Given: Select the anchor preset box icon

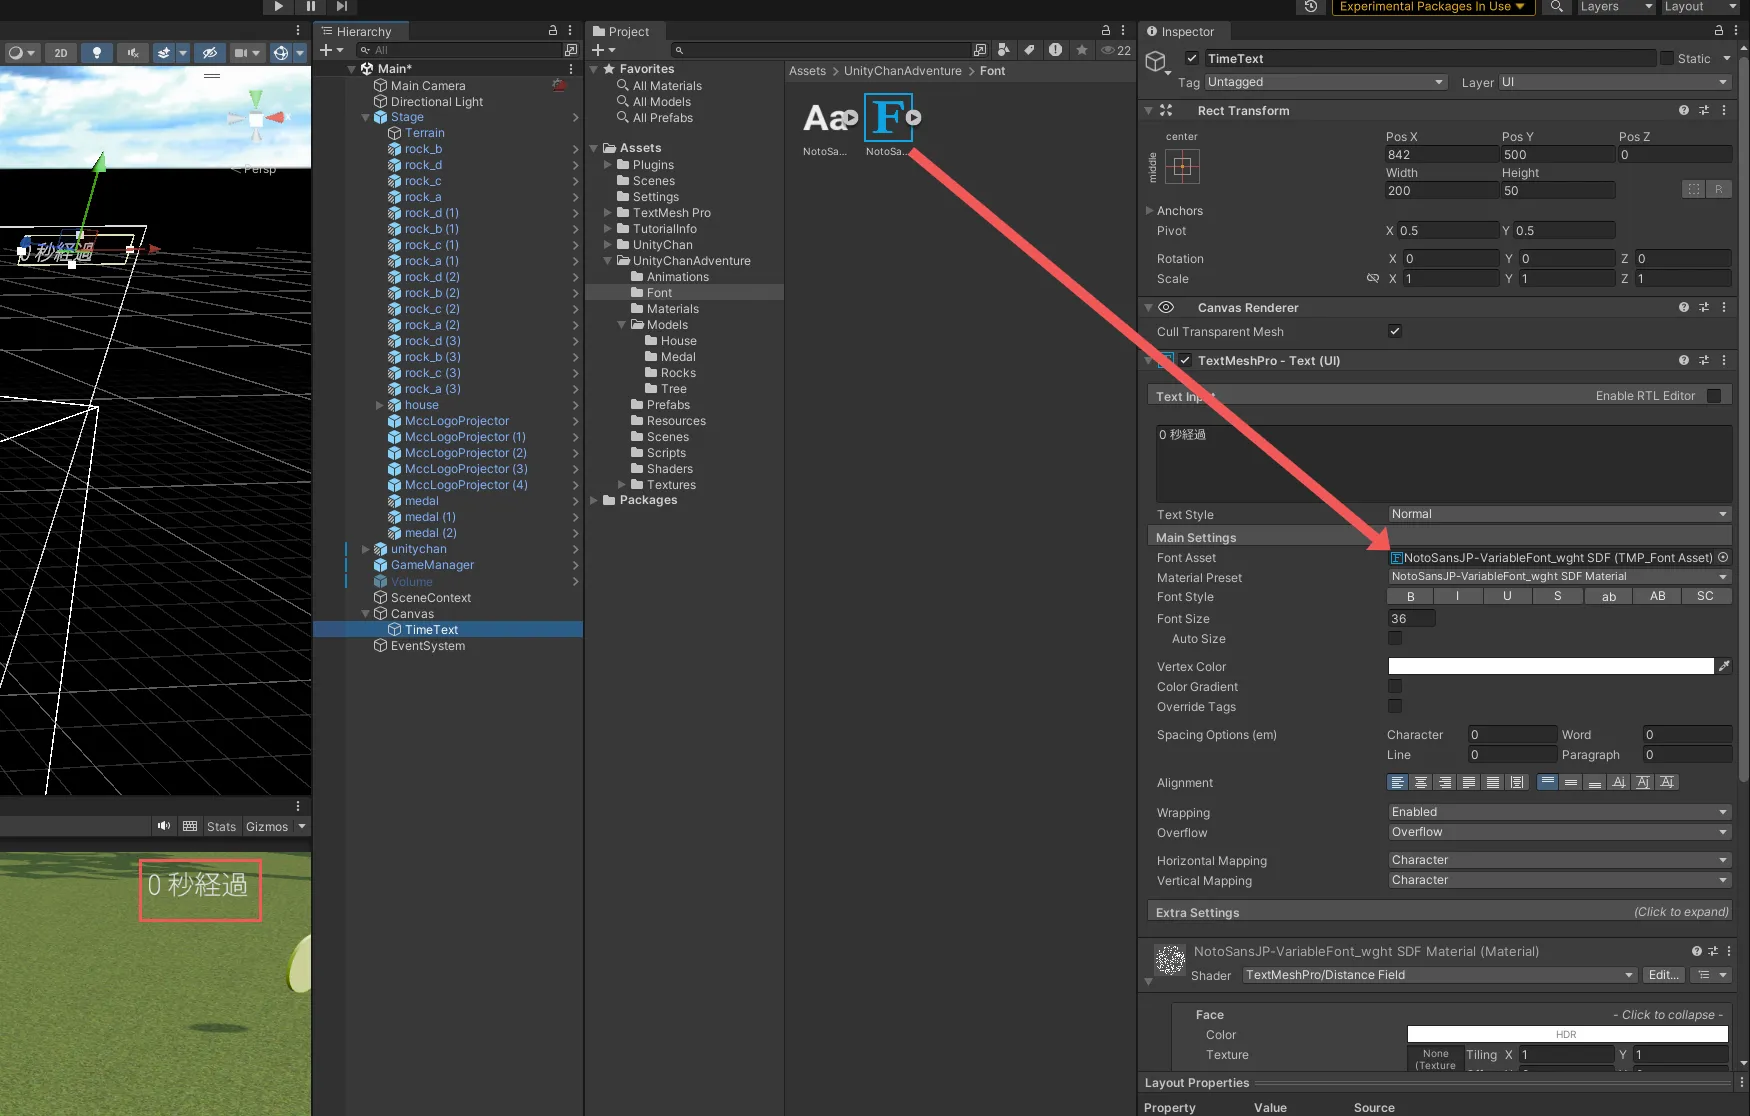Looking at the screenshot, I should click(1182, 167).
